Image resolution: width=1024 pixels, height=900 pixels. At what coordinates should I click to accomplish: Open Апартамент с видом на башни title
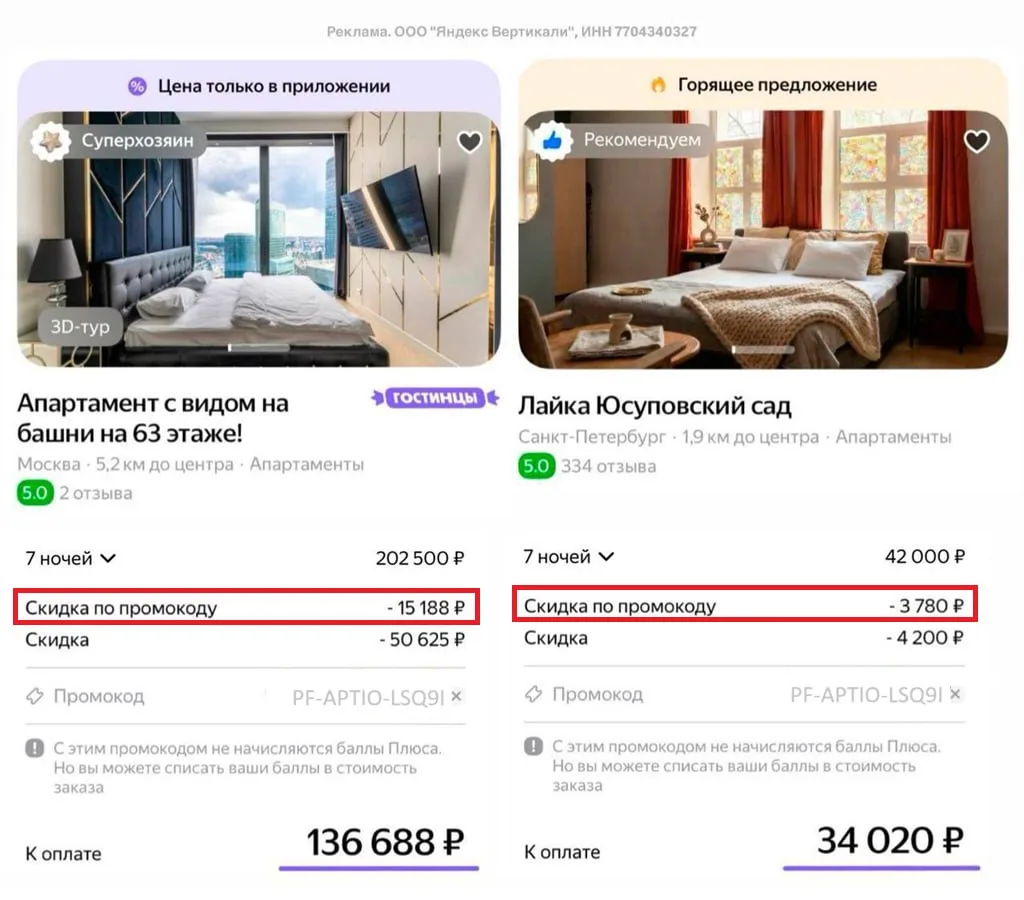click(153, 418)
